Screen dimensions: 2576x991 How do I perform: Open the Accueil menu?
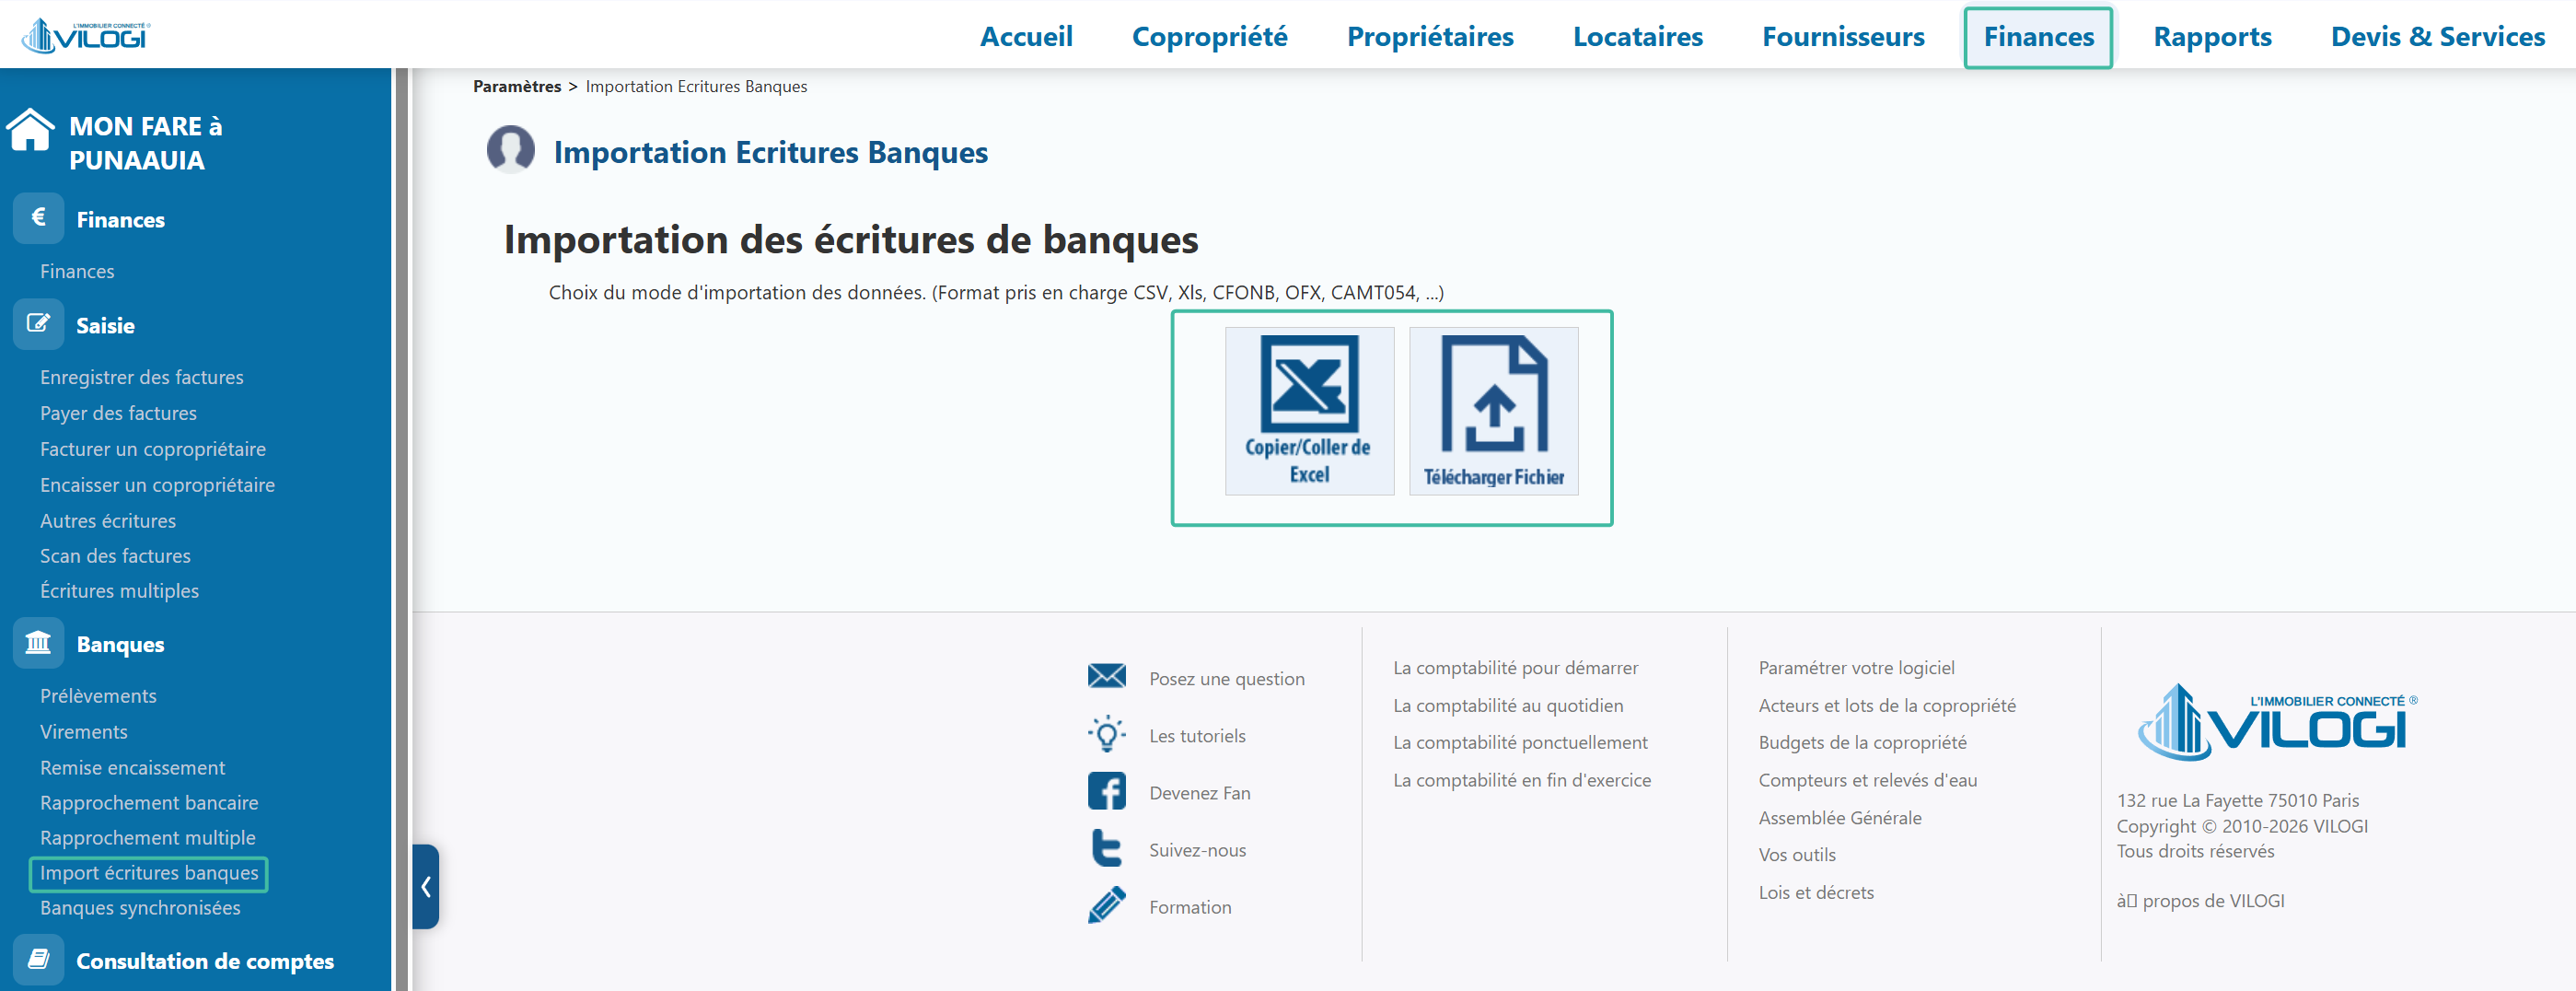click(1026, 37)
